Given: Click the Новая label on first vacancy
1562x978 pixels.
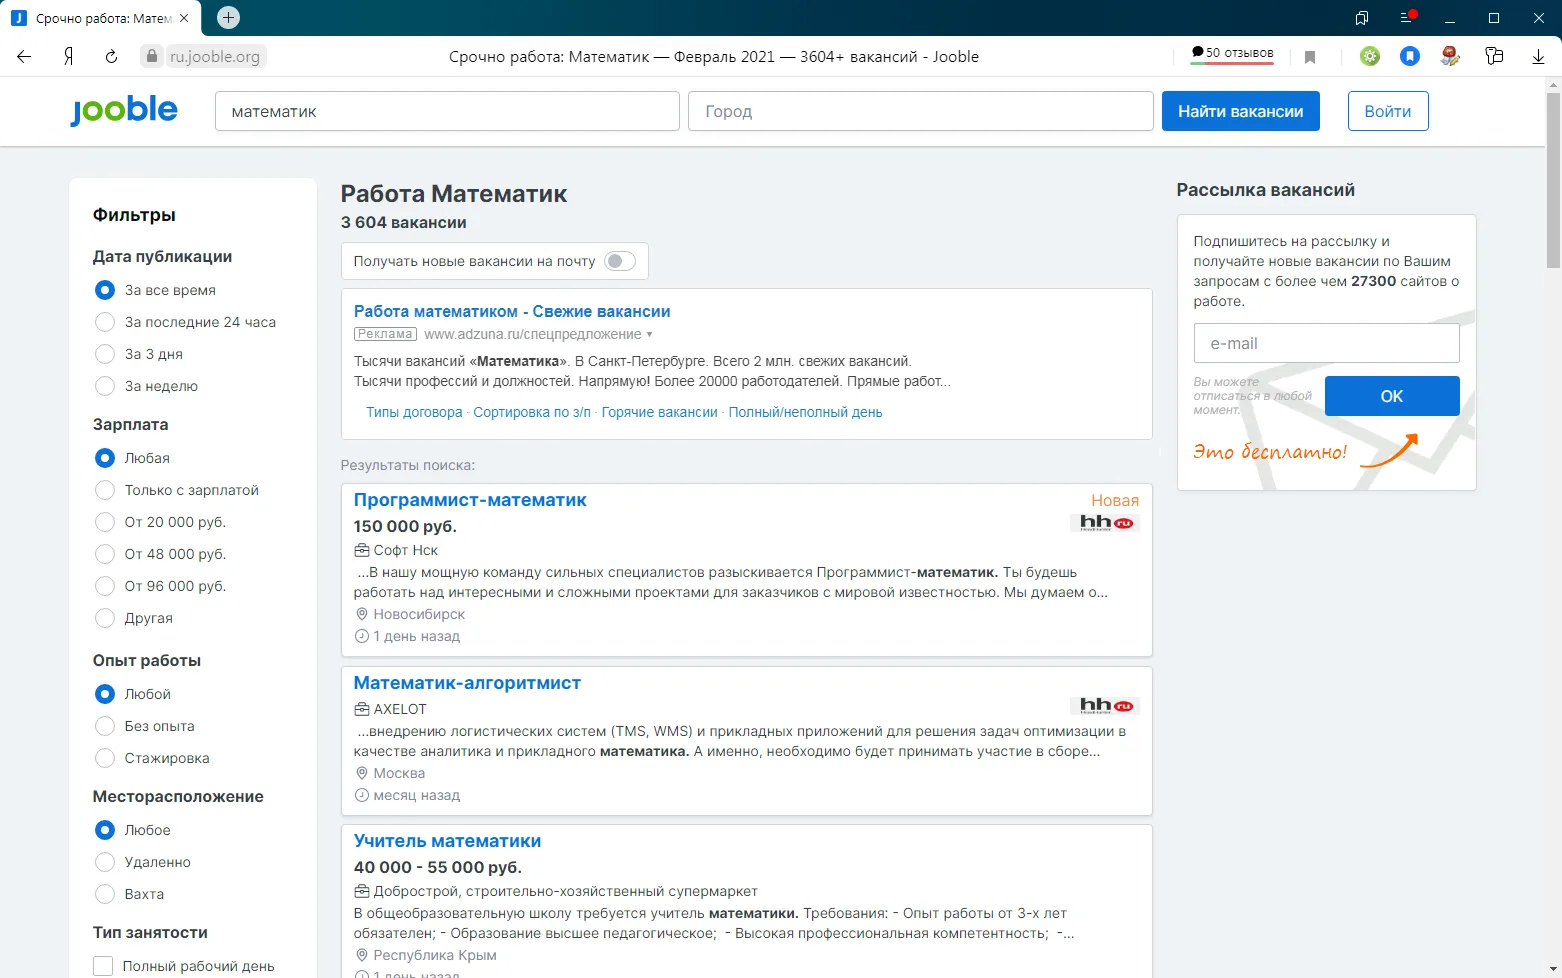Looking at the screenshot, I should [1115, 500].
